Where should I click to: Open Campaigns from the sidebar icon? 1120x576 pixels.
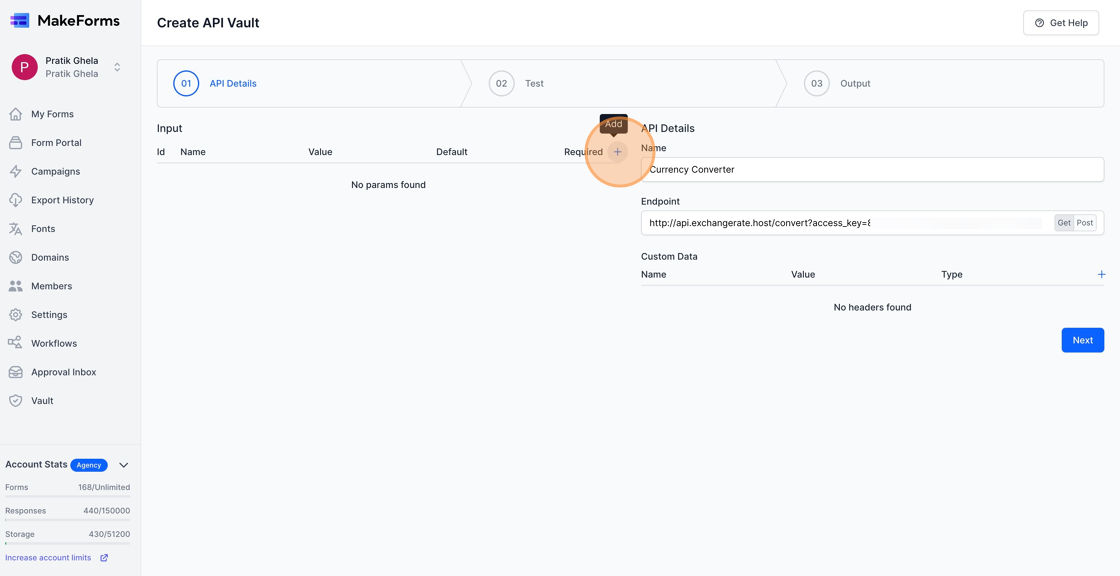(14, 171)
